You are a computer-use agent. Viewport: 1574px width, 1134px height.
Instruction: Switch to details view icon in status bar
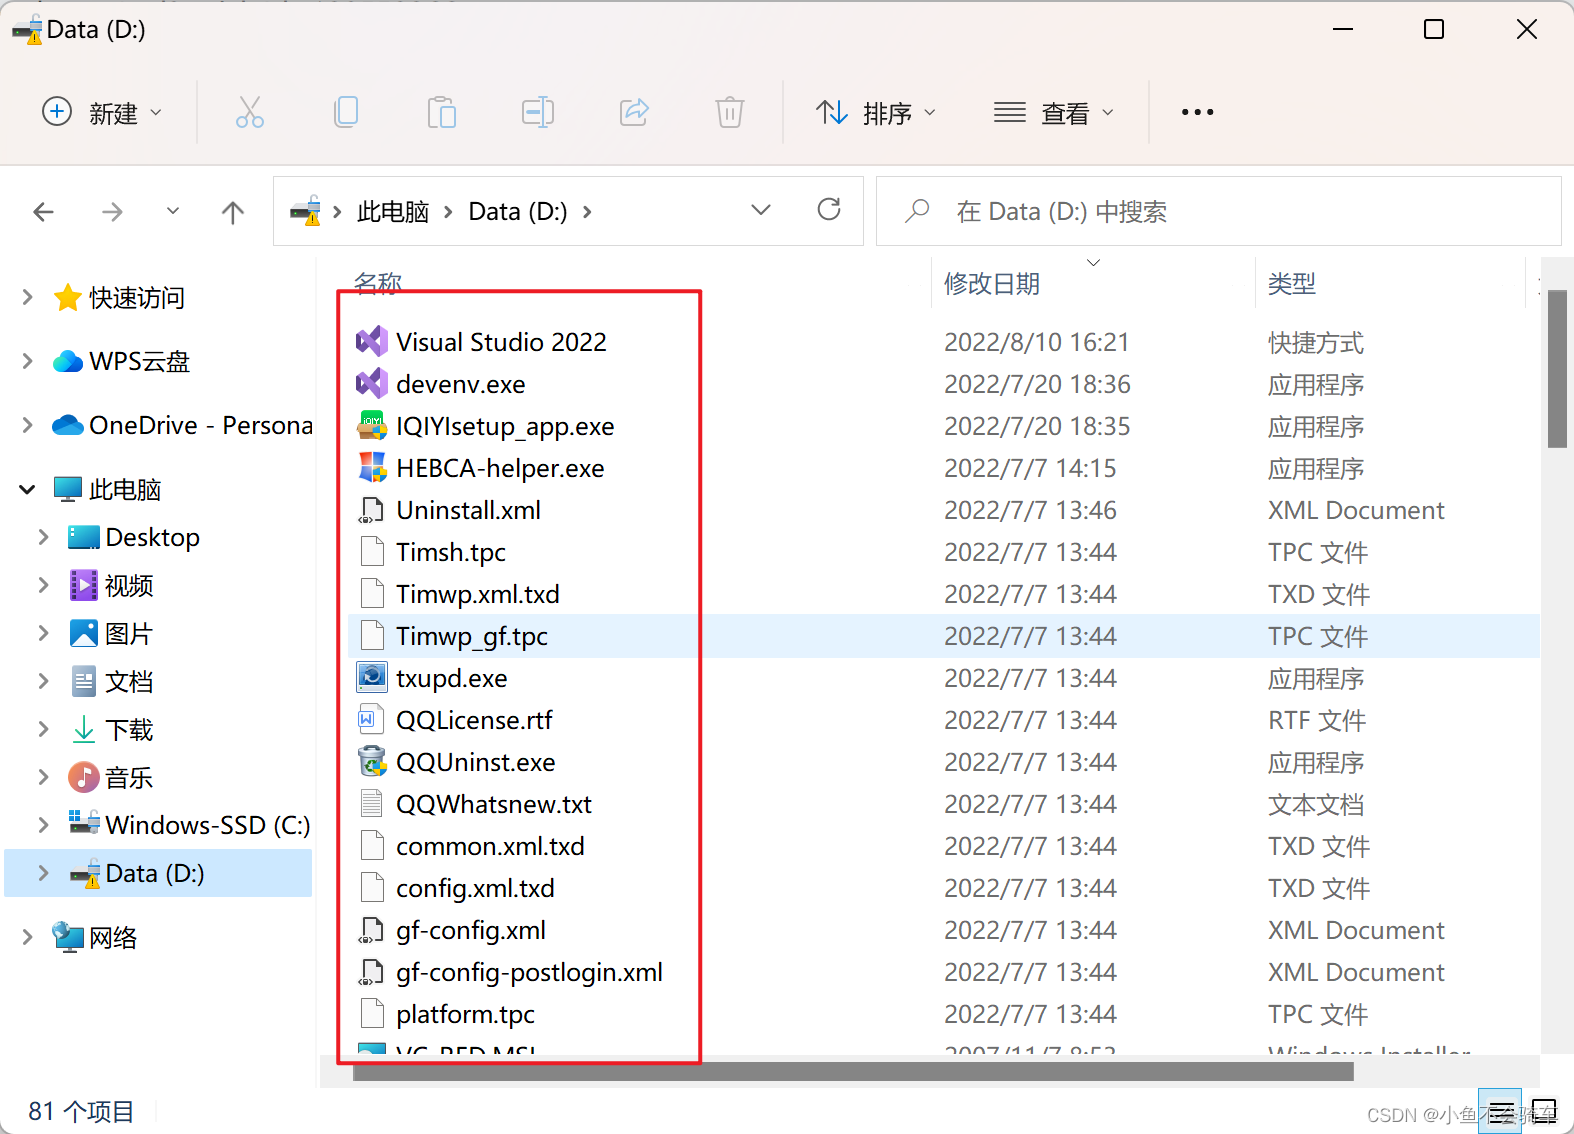[x=1500, y=1111]
